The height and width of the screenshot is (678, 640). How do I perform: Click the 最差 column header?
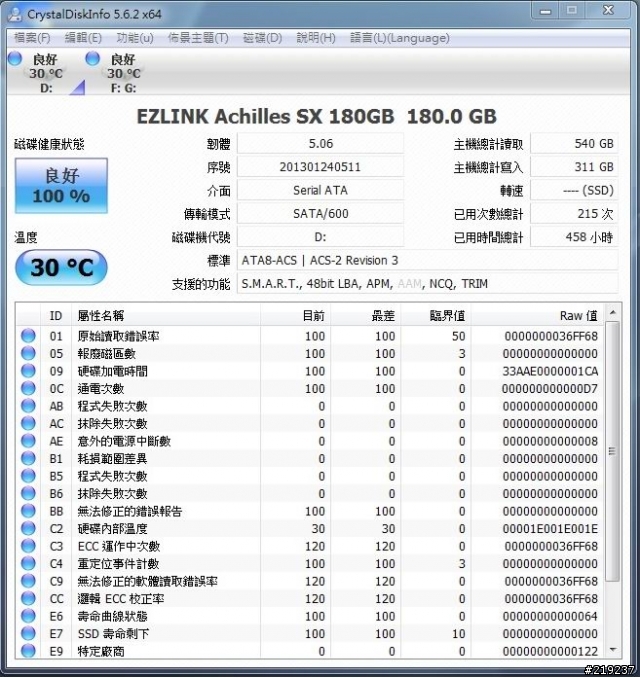[366, 316]
